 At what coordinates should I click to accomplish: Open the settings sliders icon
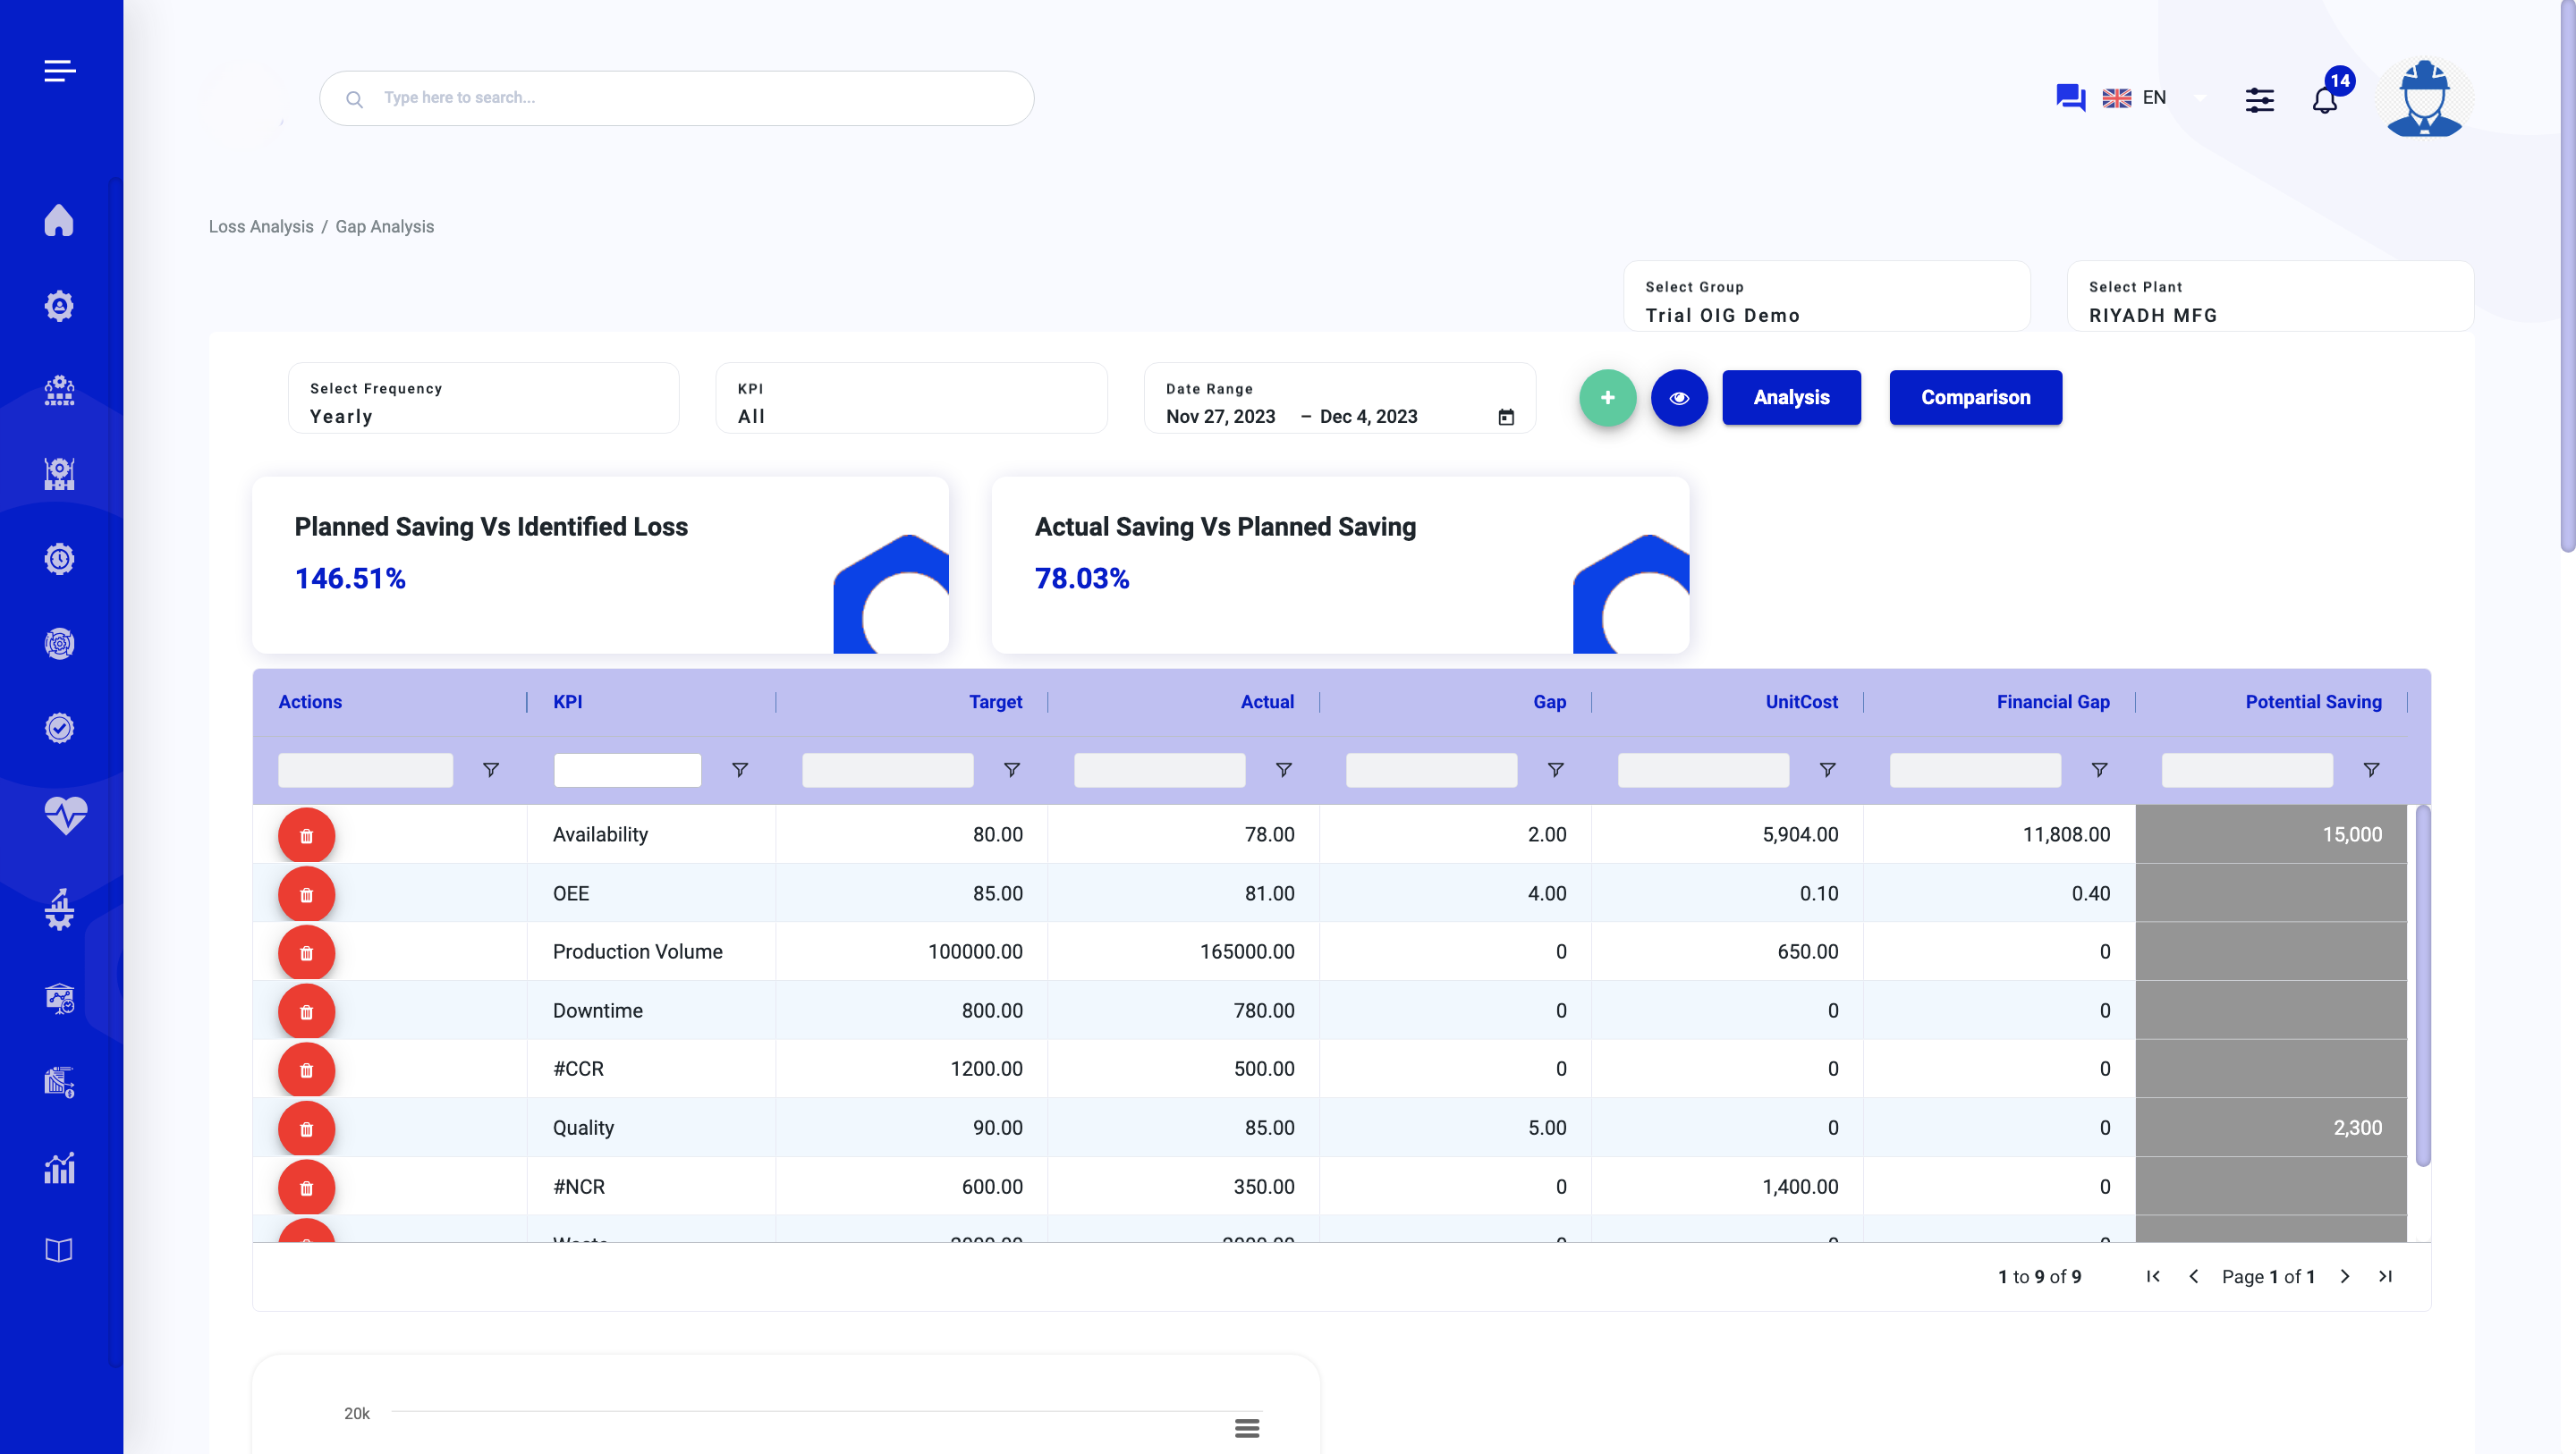point(2259,99)
